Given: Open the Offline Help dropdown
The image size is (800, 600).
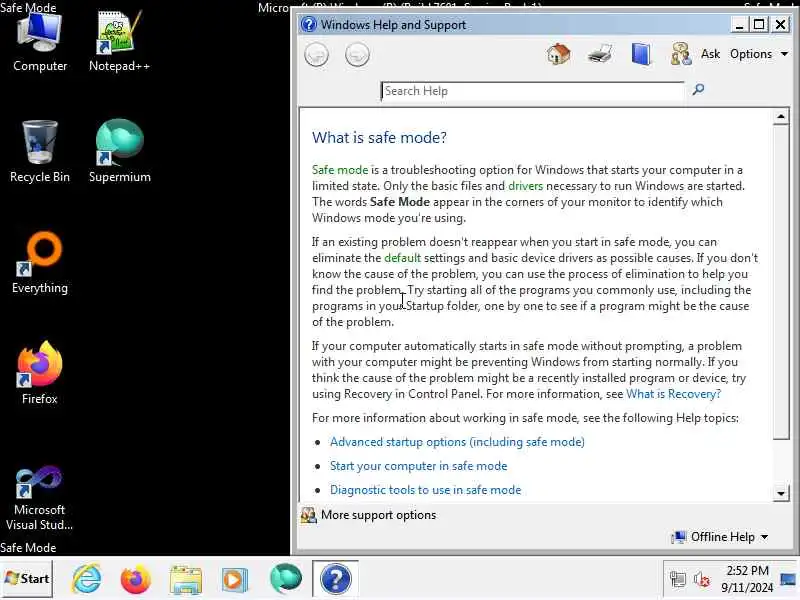Looking at the screenshot, I should (720, 537).
